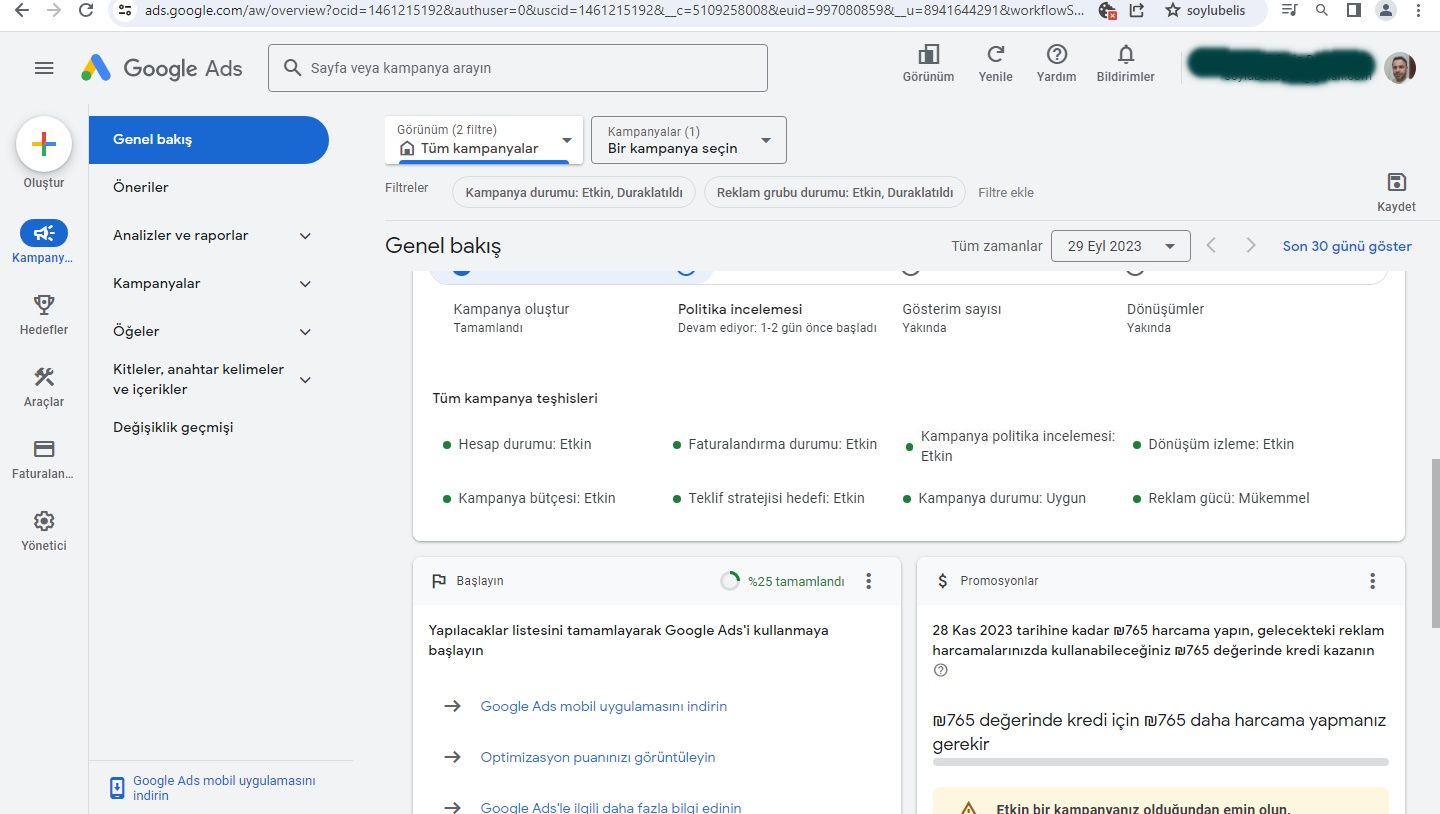Screen dimensions: 1440x814
Task: Click browser back arrow
Action: (x=22, y=10)
